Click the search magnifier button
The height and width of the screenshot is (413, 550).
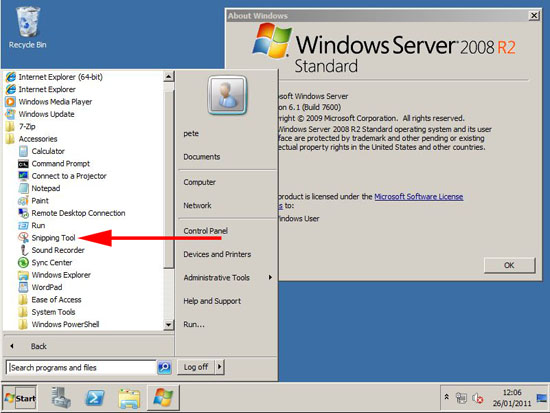pos(164,367)
